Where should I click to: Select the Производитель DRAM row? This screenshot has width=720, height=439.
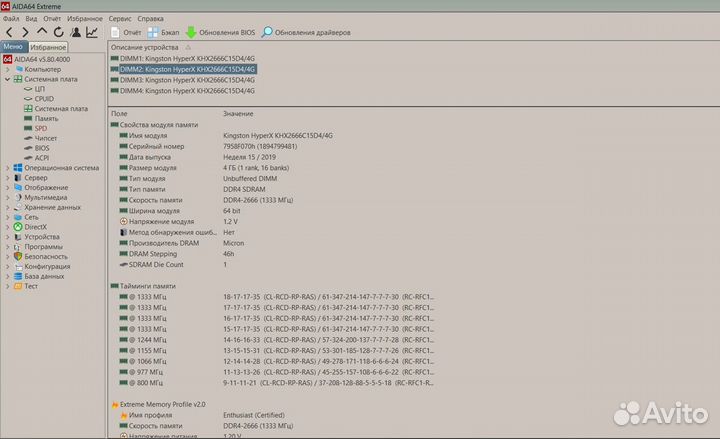pos(182,243)
